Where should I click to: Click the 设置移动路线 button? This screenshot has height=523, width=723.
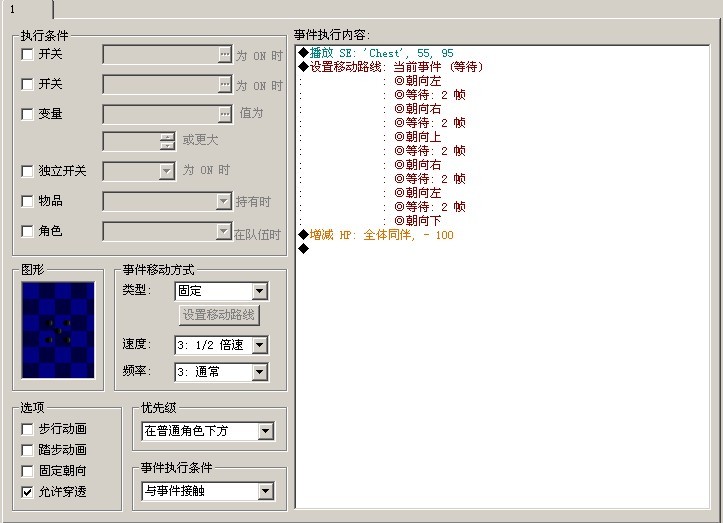click(x=219, y=315)
